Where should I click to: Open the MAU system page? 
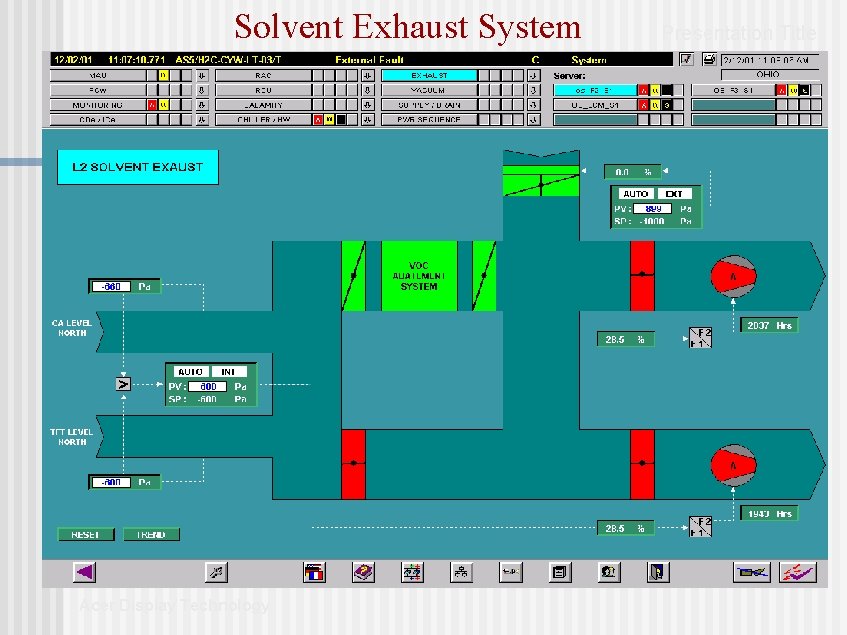pyautogui.click(x=98, y=76)
